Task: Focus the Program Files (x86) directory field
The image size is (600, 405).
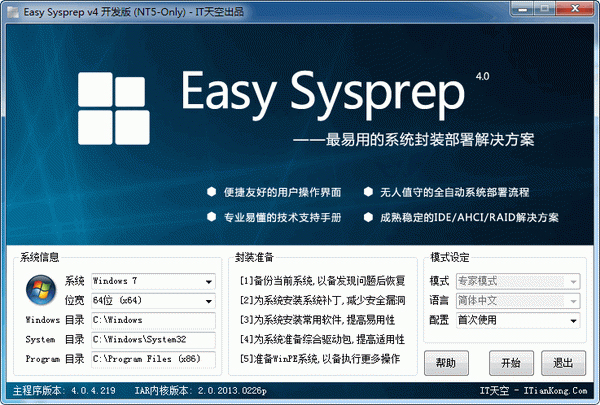Action: click(x=153, y=359)
